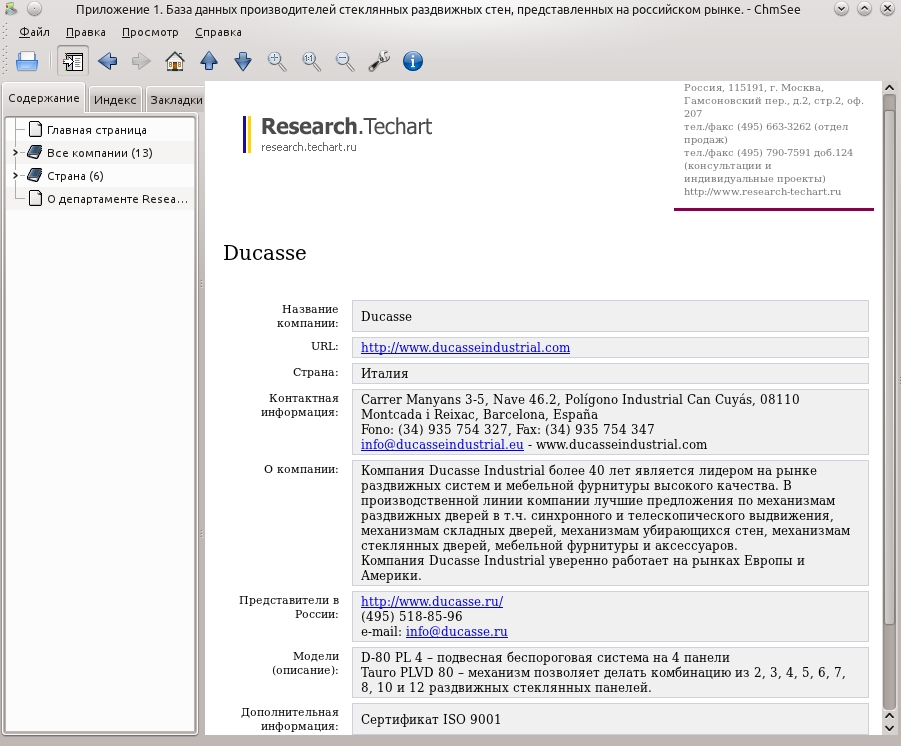Expand the Все компании (13) tree node

point(16,153)
